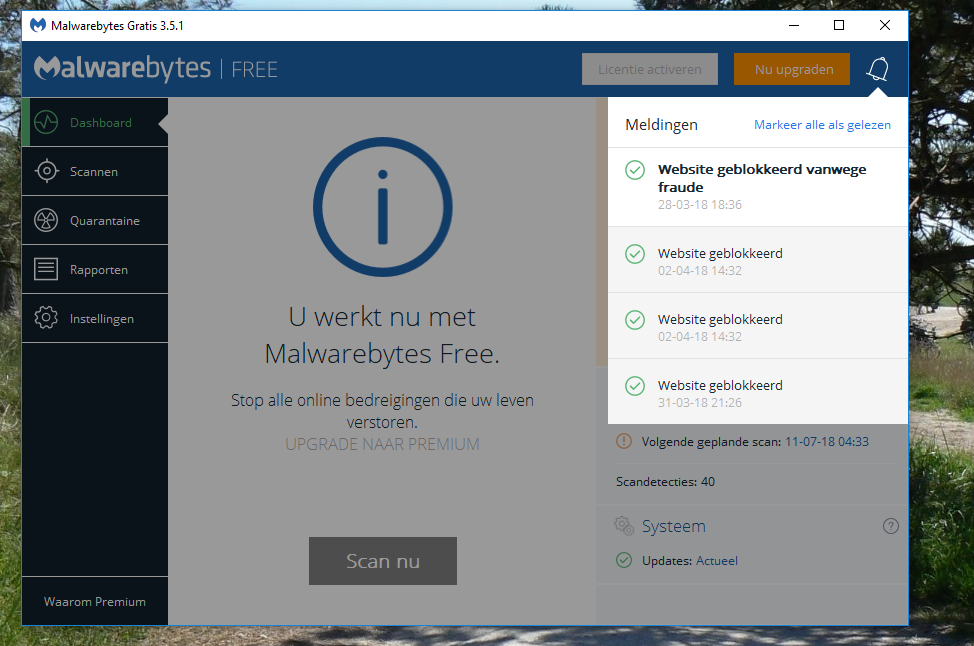Screen dimensions: 974x646
Task: Click the Malwarebytes title bar app icon
Action: click(38, 25)
